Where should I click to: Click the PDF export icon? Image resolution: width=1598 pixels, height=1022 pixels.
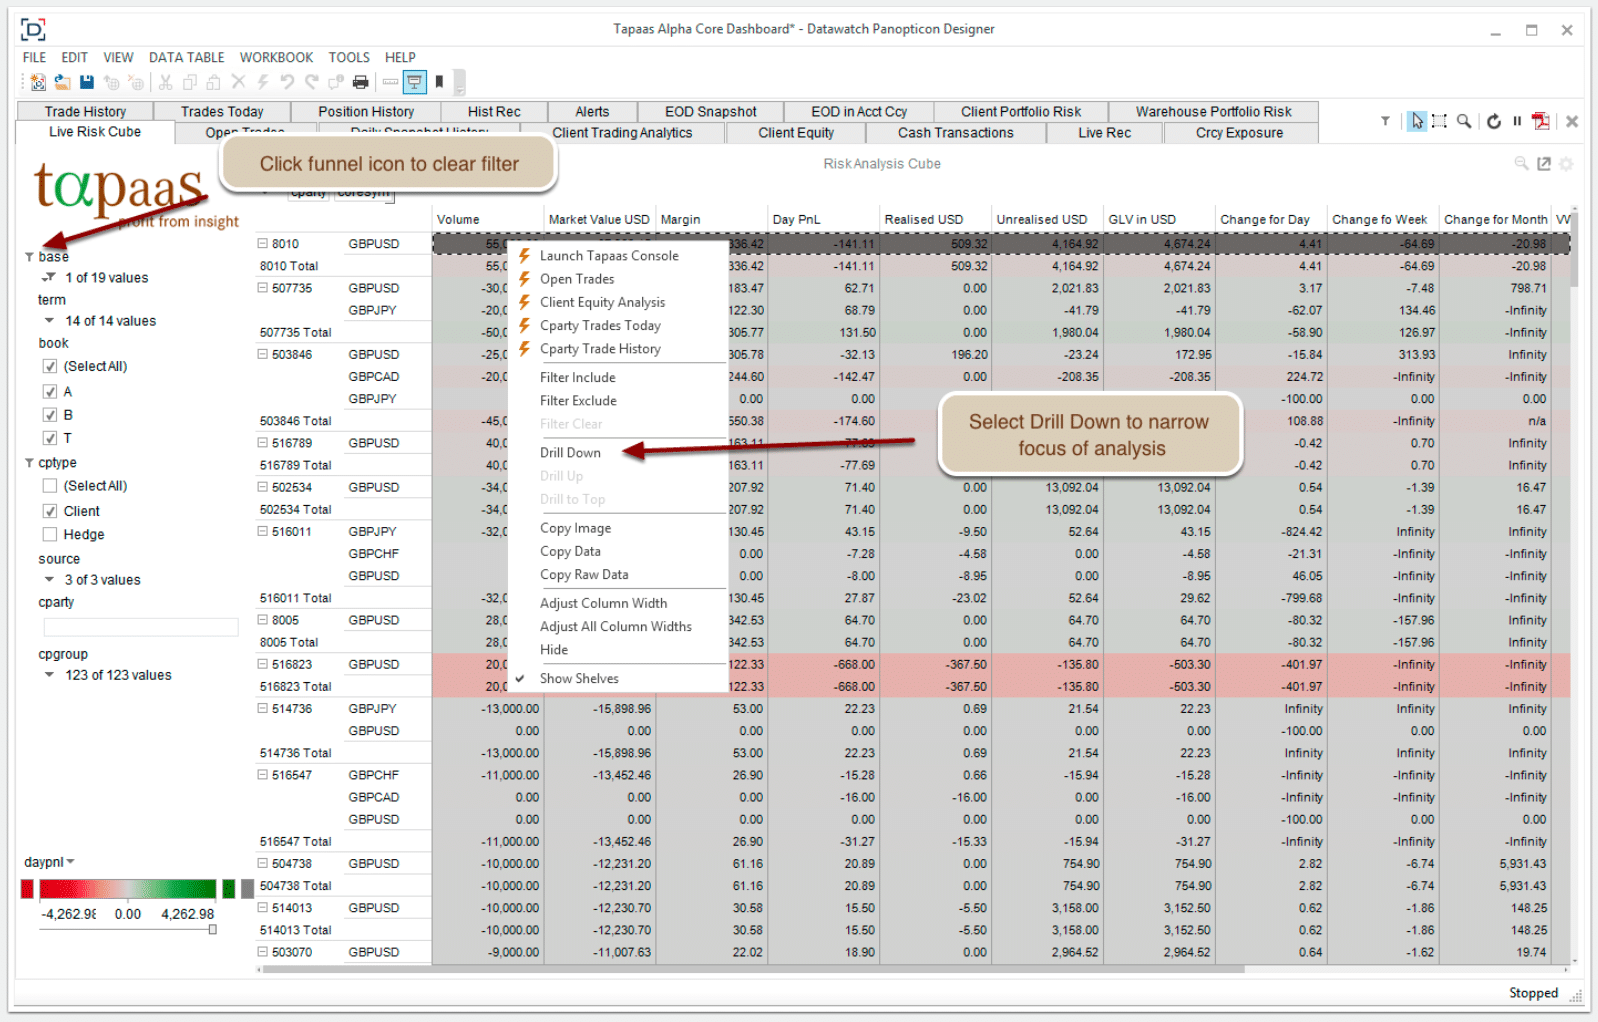(1540, 121)
